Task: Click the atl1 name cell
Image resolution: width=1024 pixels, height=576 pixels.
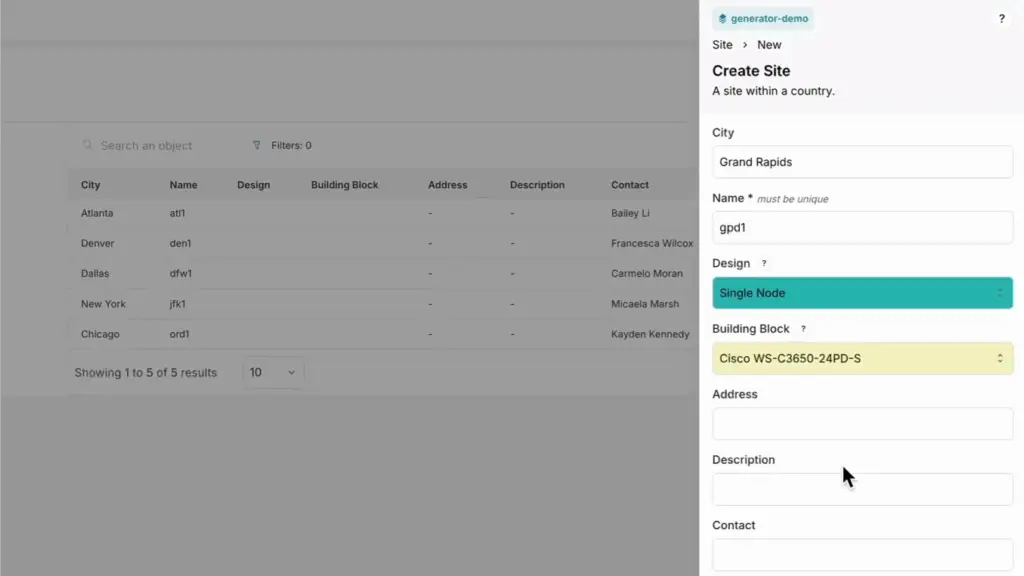Action: coord(177,213)
